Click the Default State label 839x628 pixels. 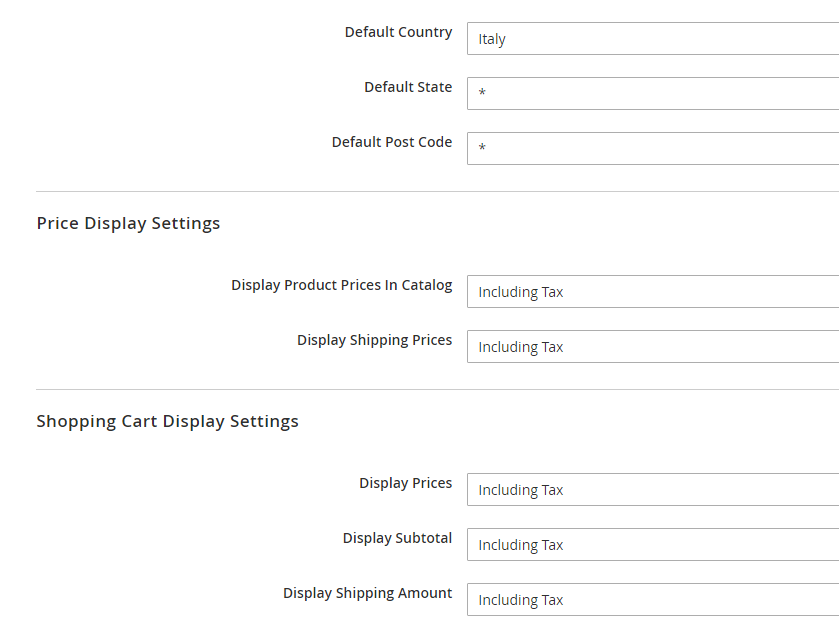tap(408, 87)
